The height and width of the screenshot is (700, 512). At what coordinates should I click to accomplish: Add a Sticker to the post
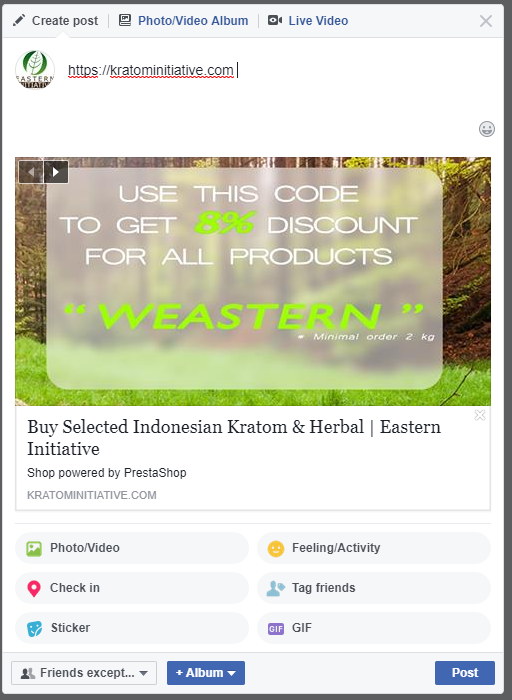tap(132, 628)
